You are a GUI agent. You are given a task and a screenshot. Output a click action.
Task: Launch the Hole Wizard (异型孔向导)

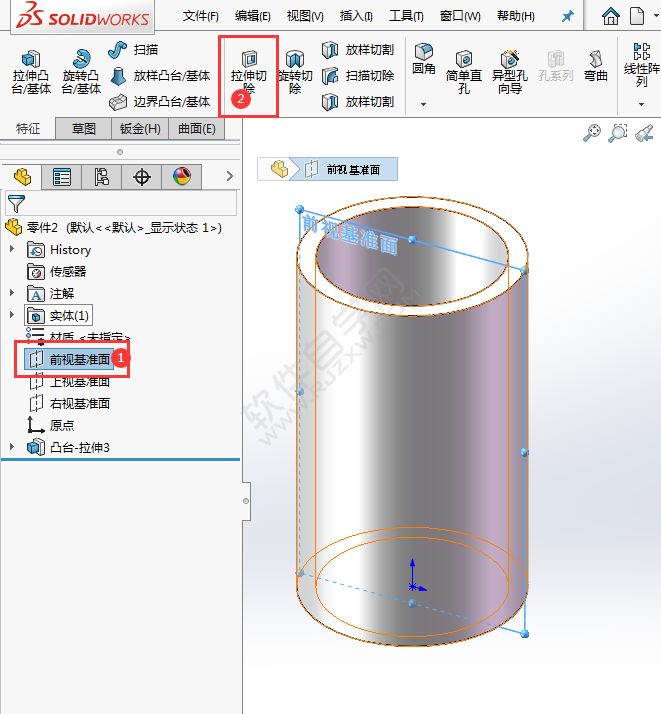click(509, 72)
